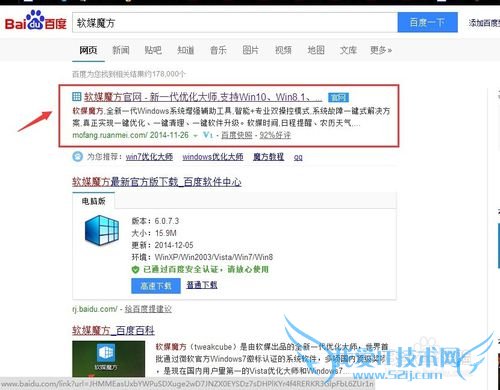Screen dimensions: 500x390
Task: Open the 软媒魔方官网 result title link
Action: click(x=203, y=97)
